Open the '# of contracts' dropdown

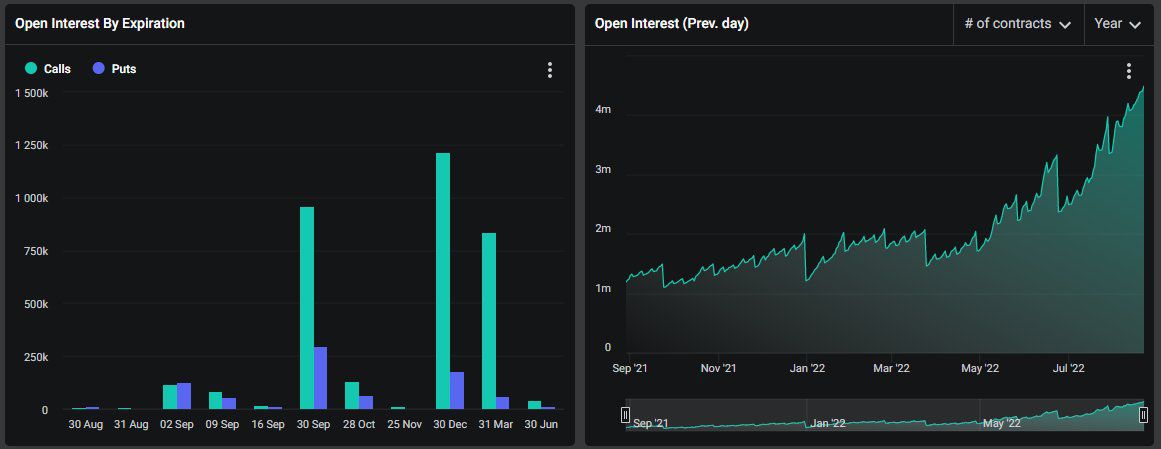tap(1017, 24)
